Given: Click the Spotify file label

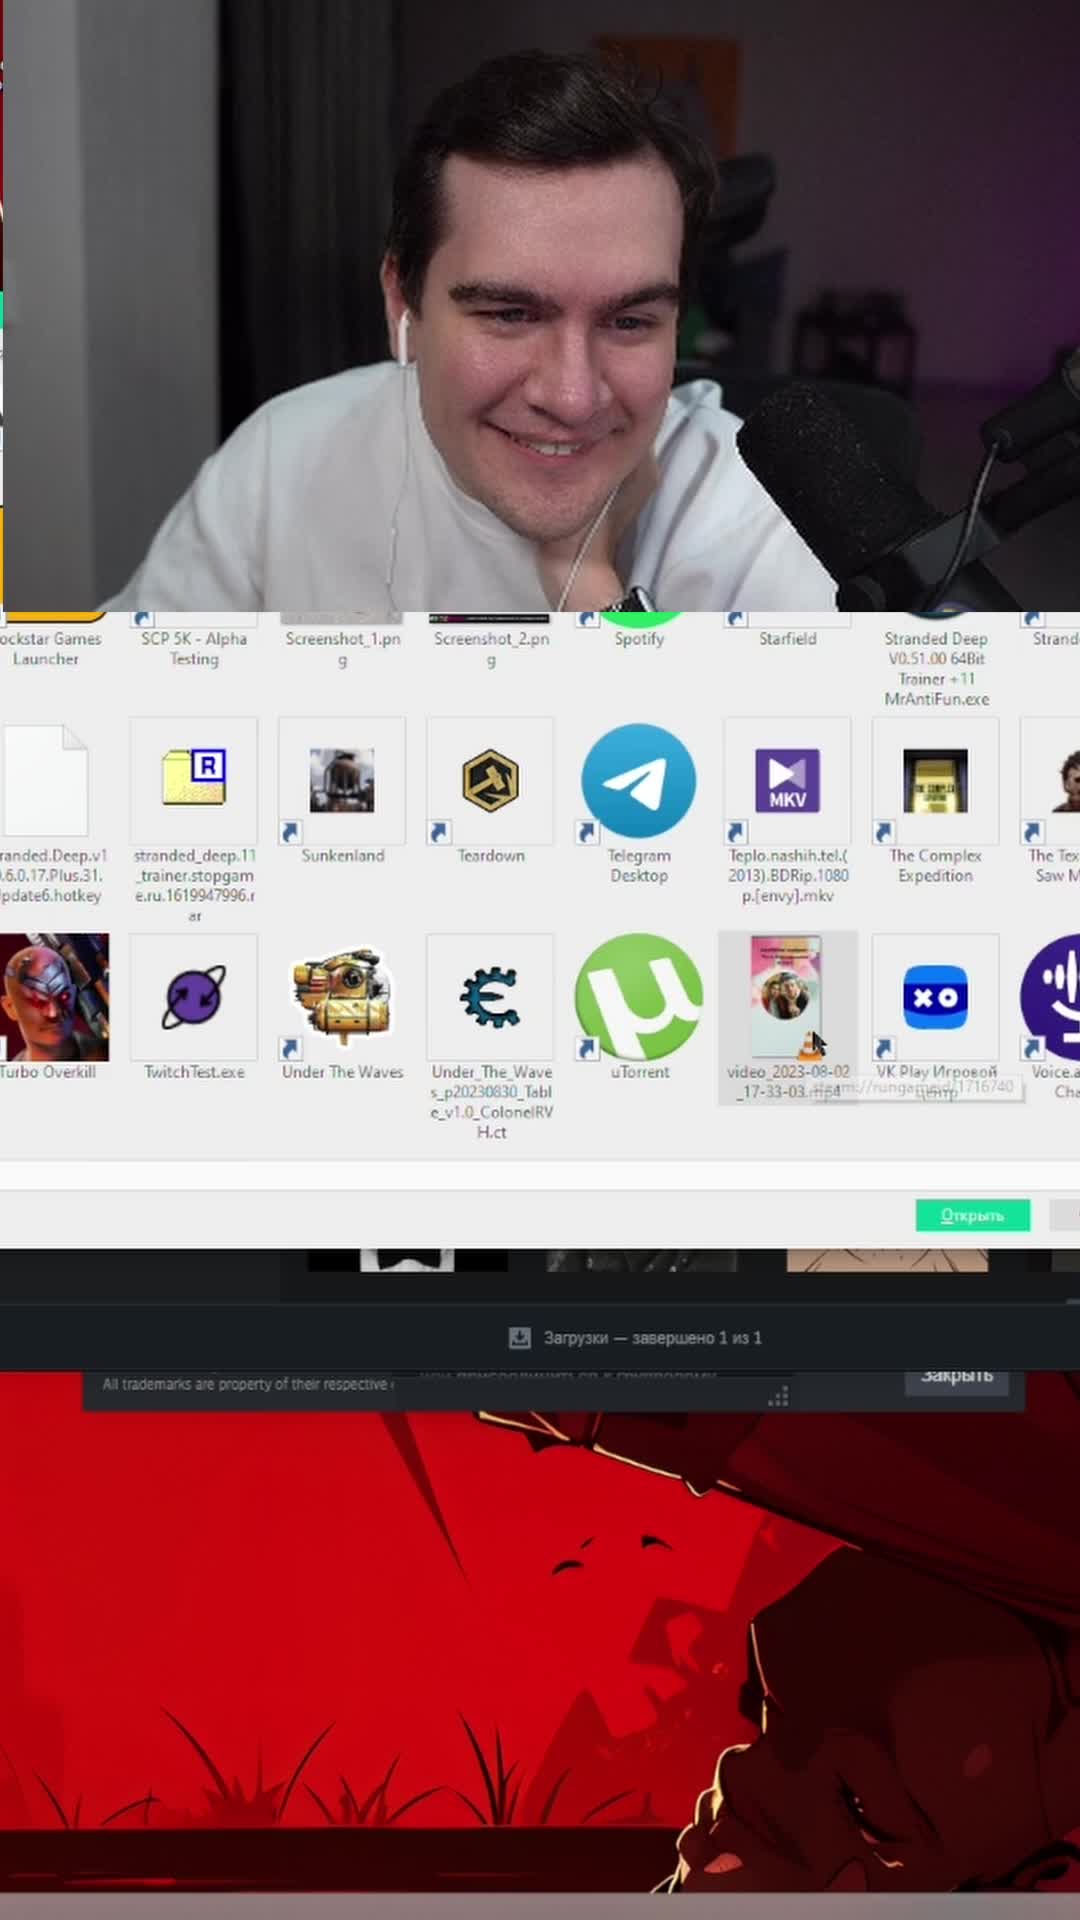Looking at the screenshot, I should [638, 639].
